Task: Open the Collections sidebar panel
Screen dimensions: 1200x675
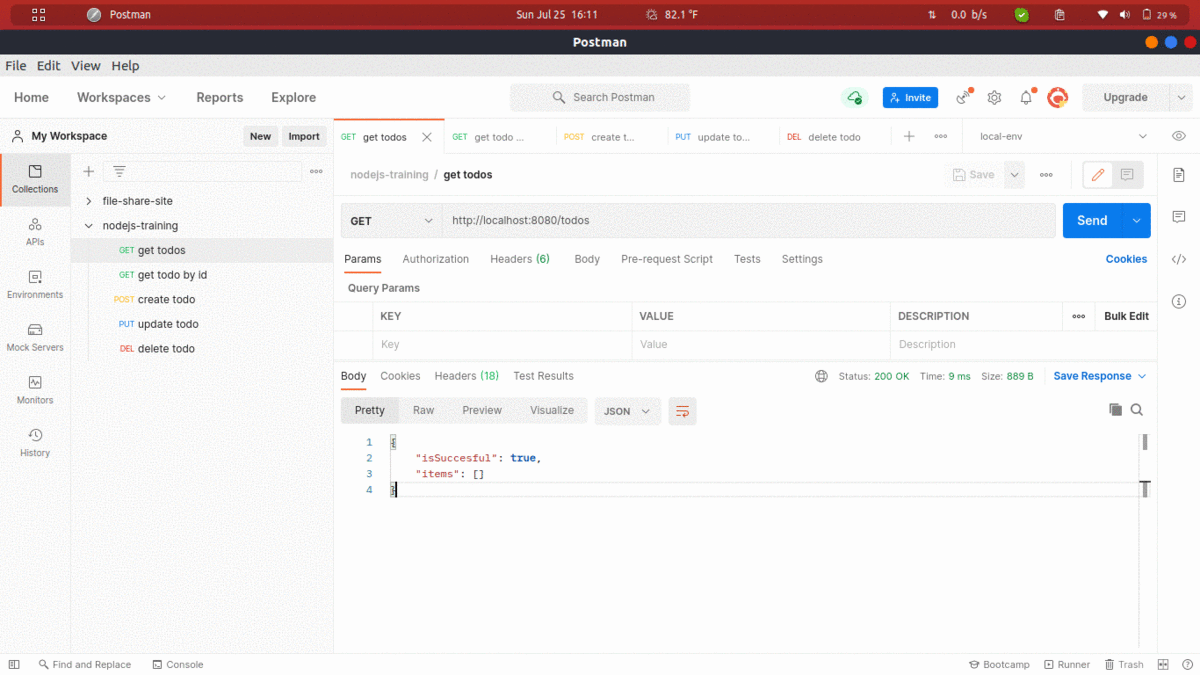Action: [x=35, y=179]
